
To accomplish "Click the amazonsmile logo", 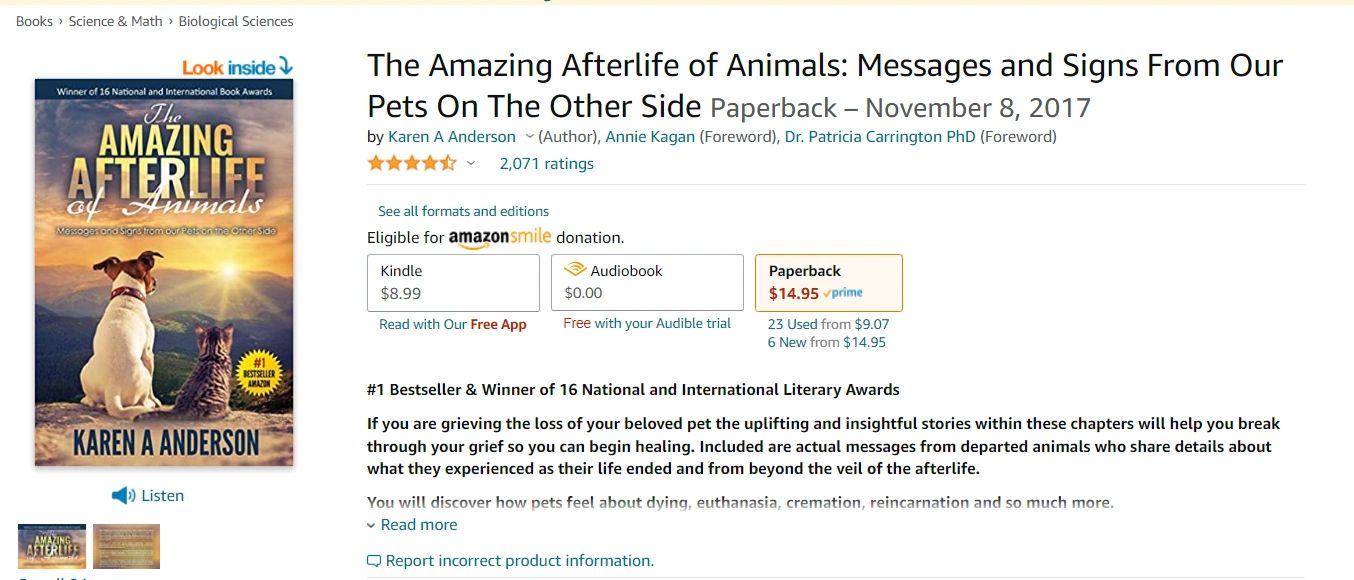I will coord(500,238).
